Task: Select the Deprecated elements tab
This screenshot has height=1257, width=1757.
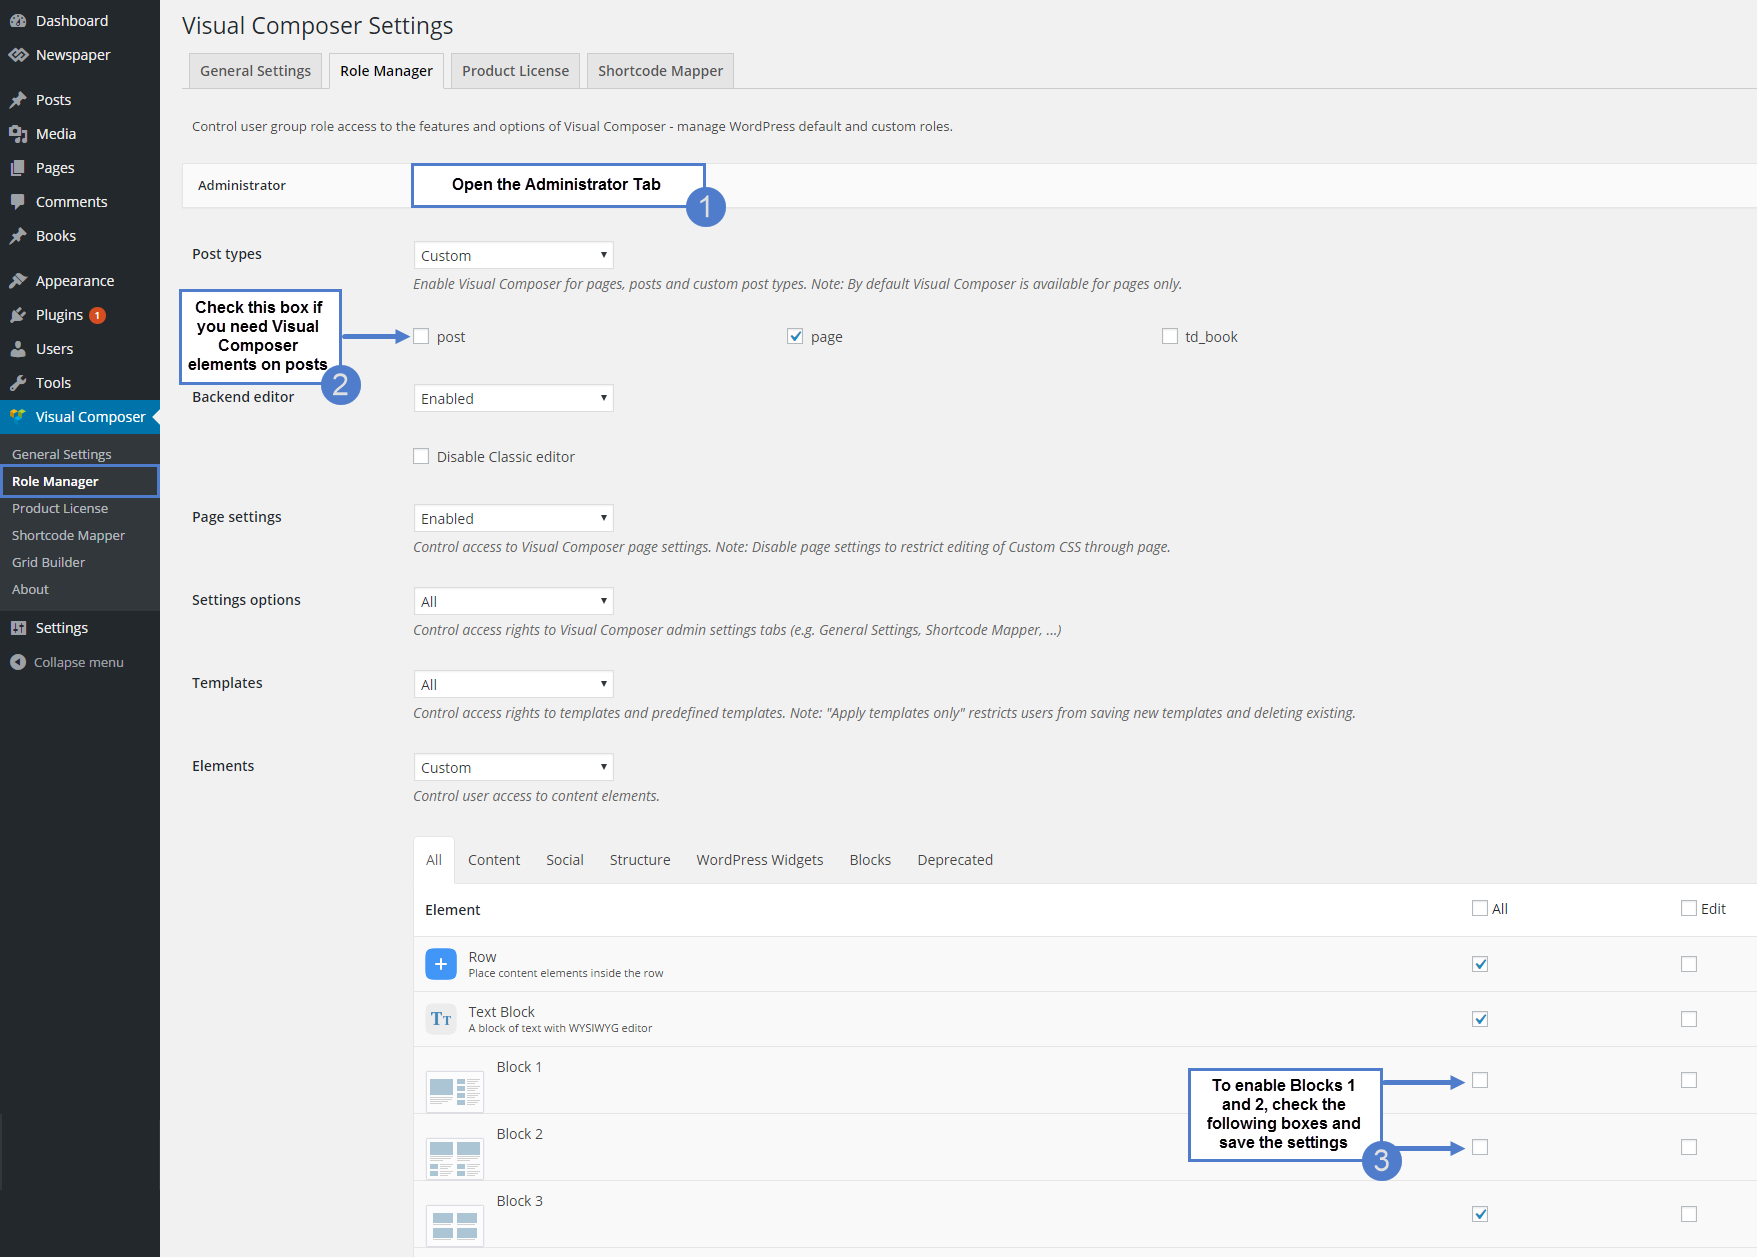Action: (x=955, y=860)
